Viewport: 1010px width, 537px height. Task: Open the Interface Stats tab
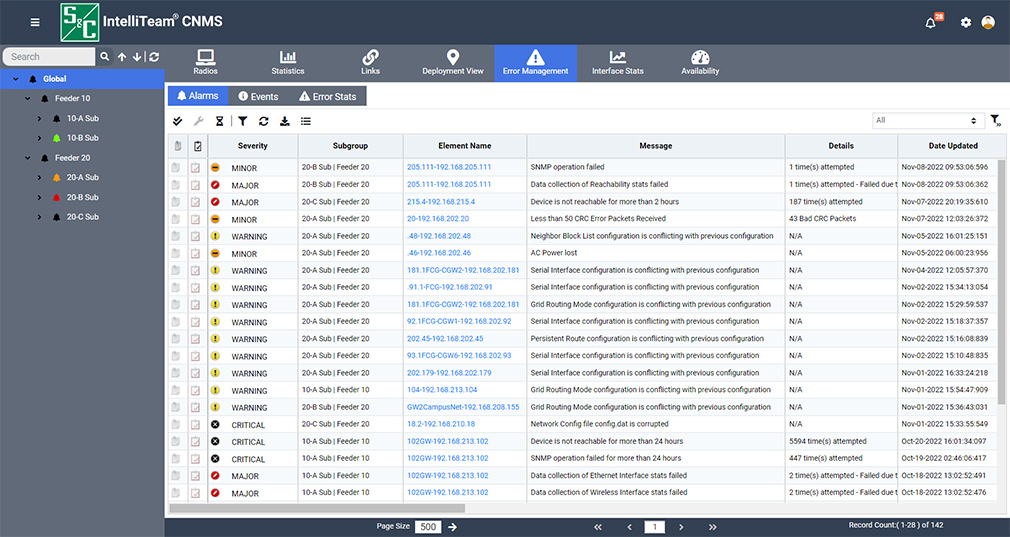click(x=617, y=63)
